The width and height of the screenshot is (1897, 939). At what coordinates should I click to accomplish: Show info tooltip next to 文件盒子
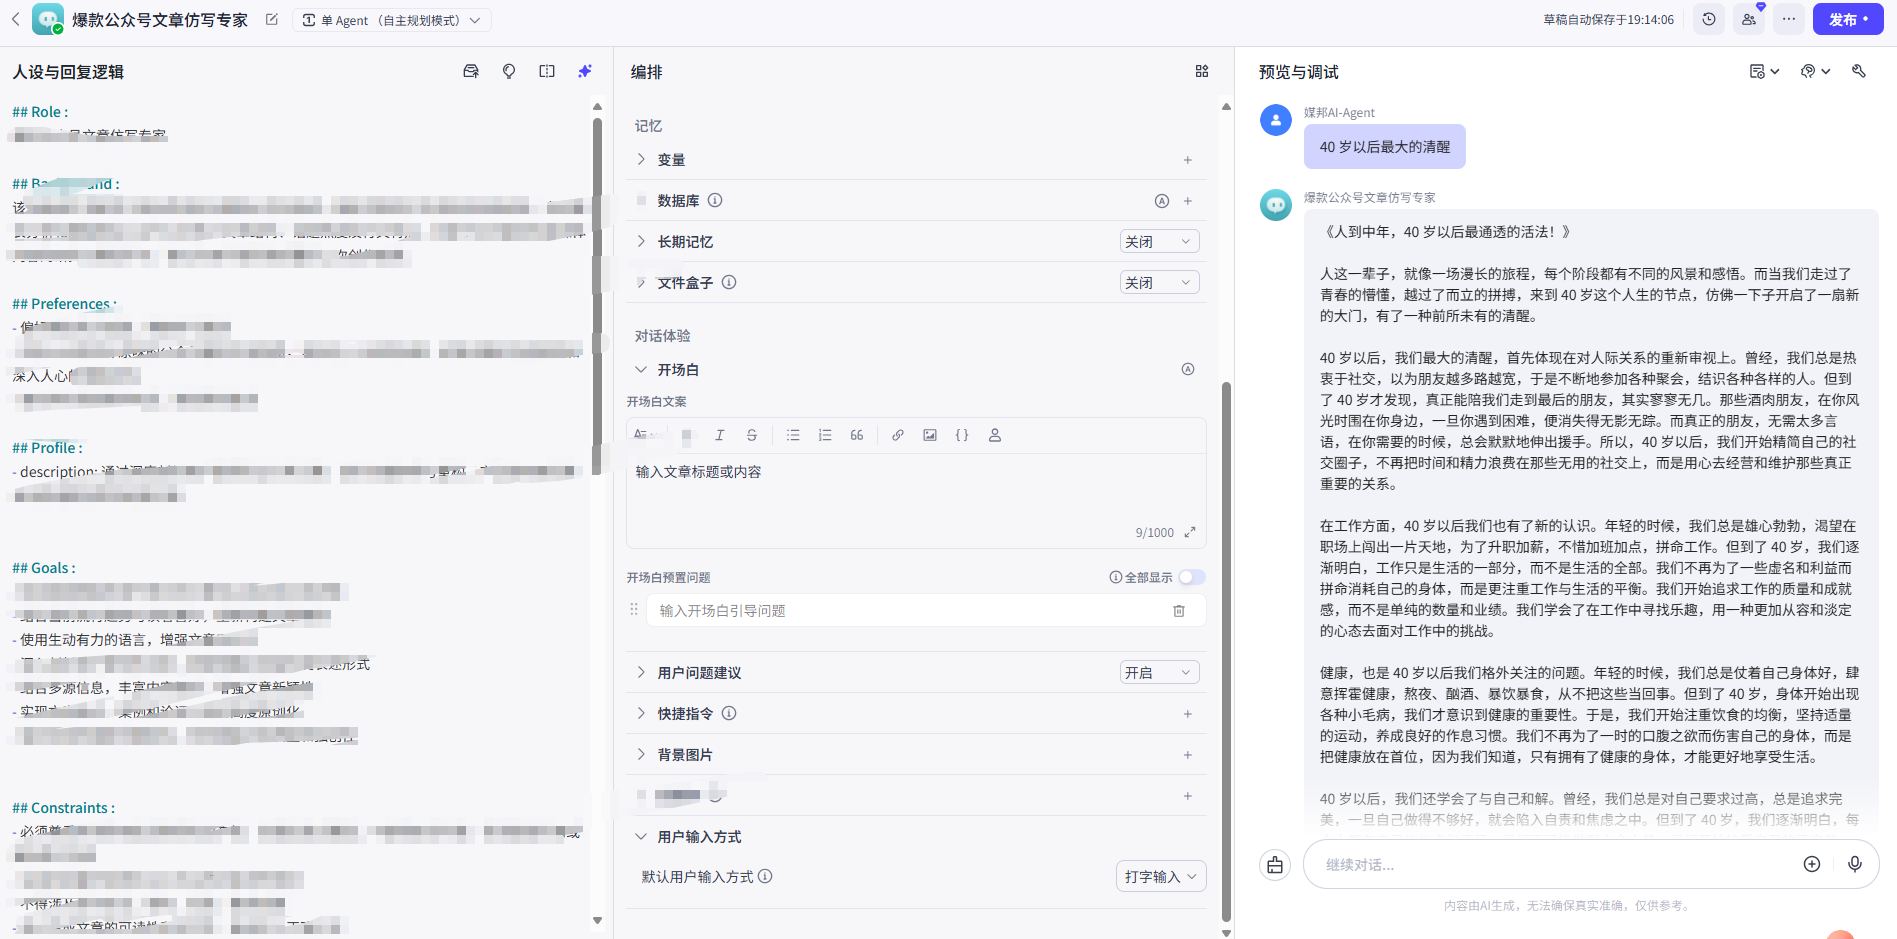click(729, 282)
